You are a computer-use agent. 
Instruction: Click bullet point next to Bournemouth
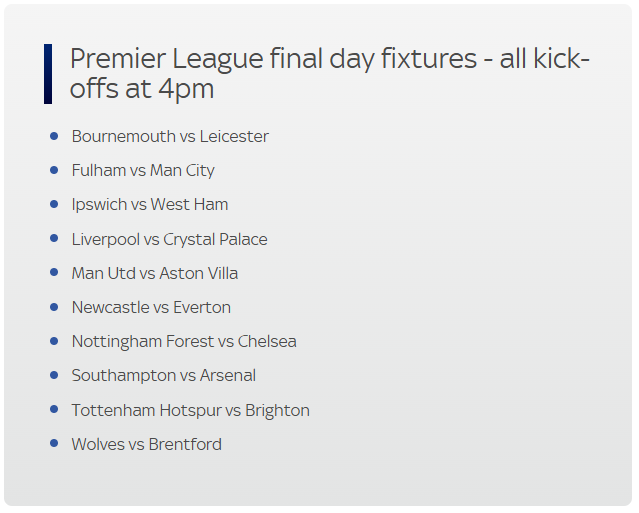(x=54, y=136)
